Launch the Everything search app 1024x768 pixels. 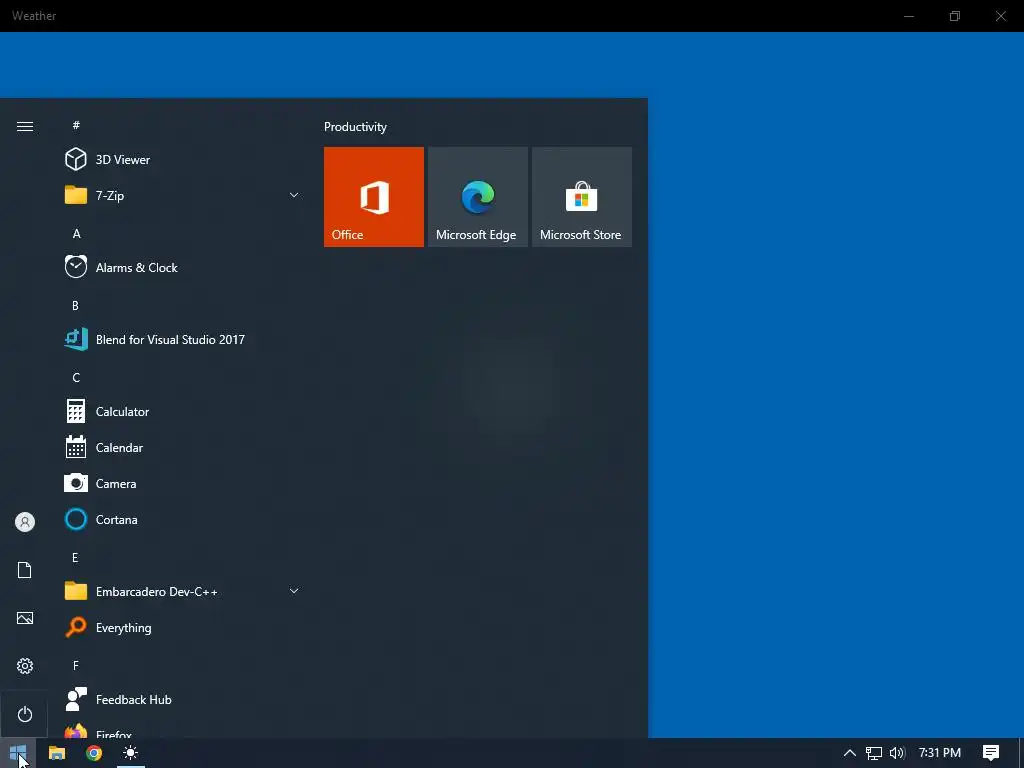pos(182,628)
